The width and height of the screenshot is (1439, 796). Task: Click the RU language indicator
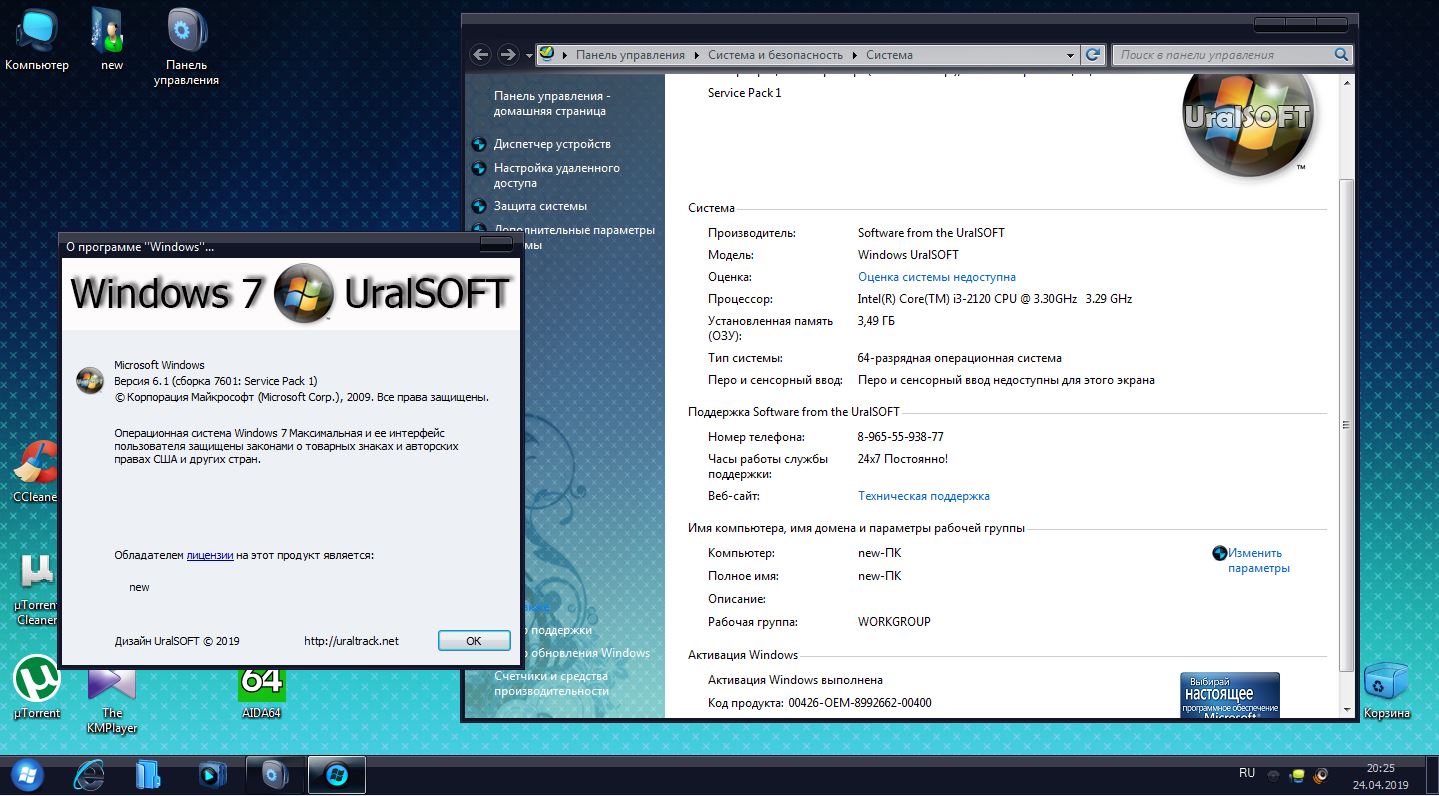click(1247, 773)
